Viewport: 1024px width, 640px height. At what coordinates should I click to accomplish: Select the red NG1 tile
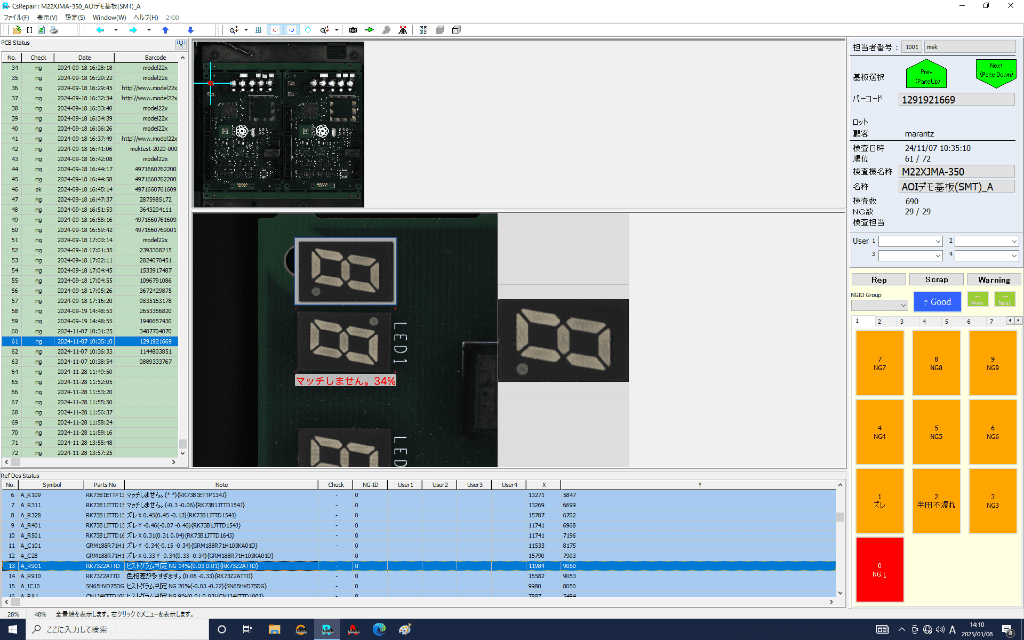pos(879,571)
